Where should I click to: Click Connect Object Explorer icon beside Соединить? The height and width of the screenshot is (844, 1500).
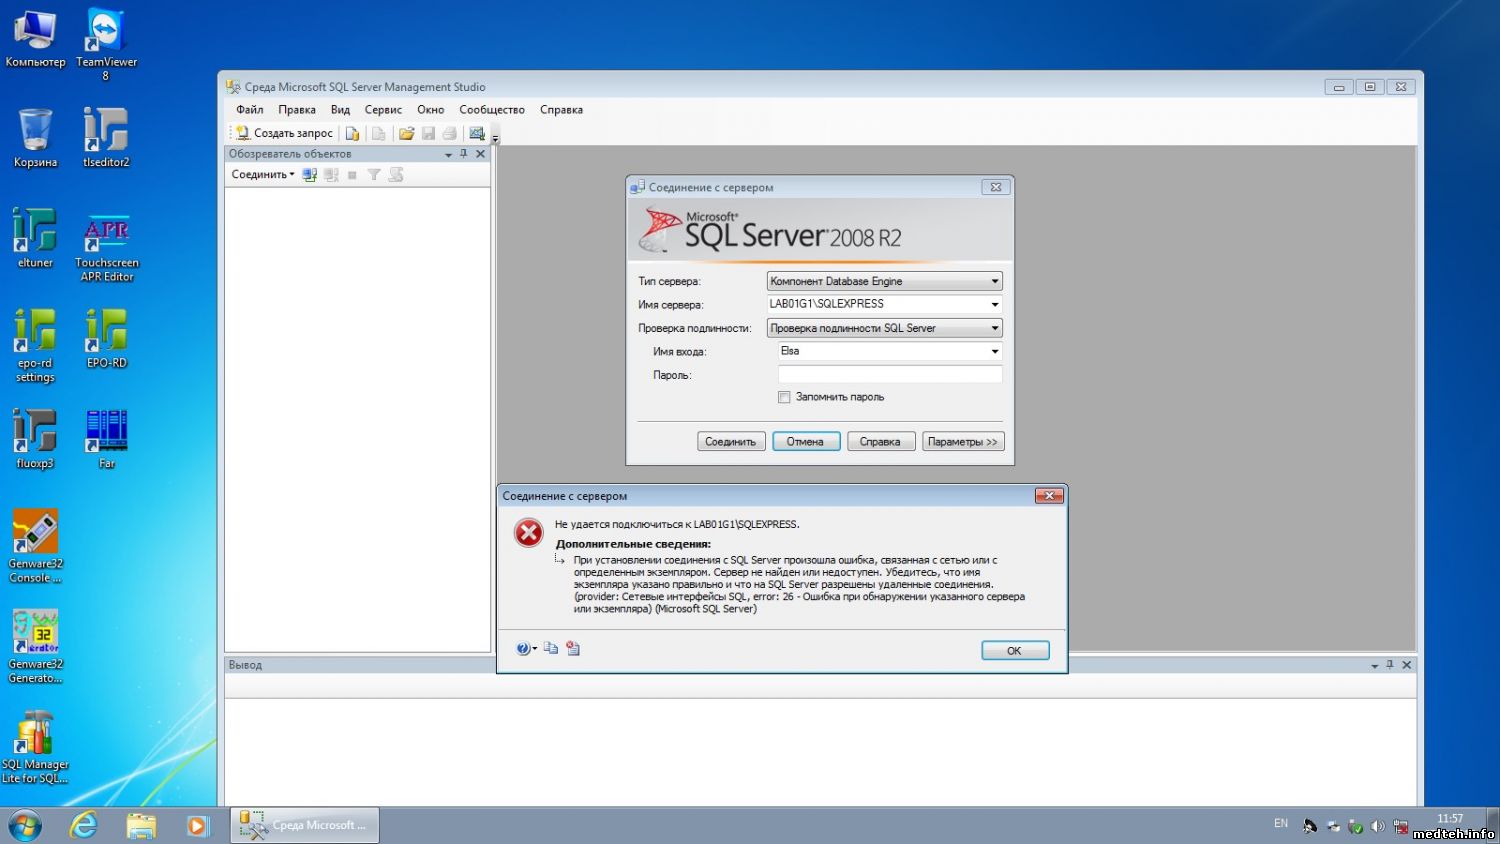click(310, 175)
